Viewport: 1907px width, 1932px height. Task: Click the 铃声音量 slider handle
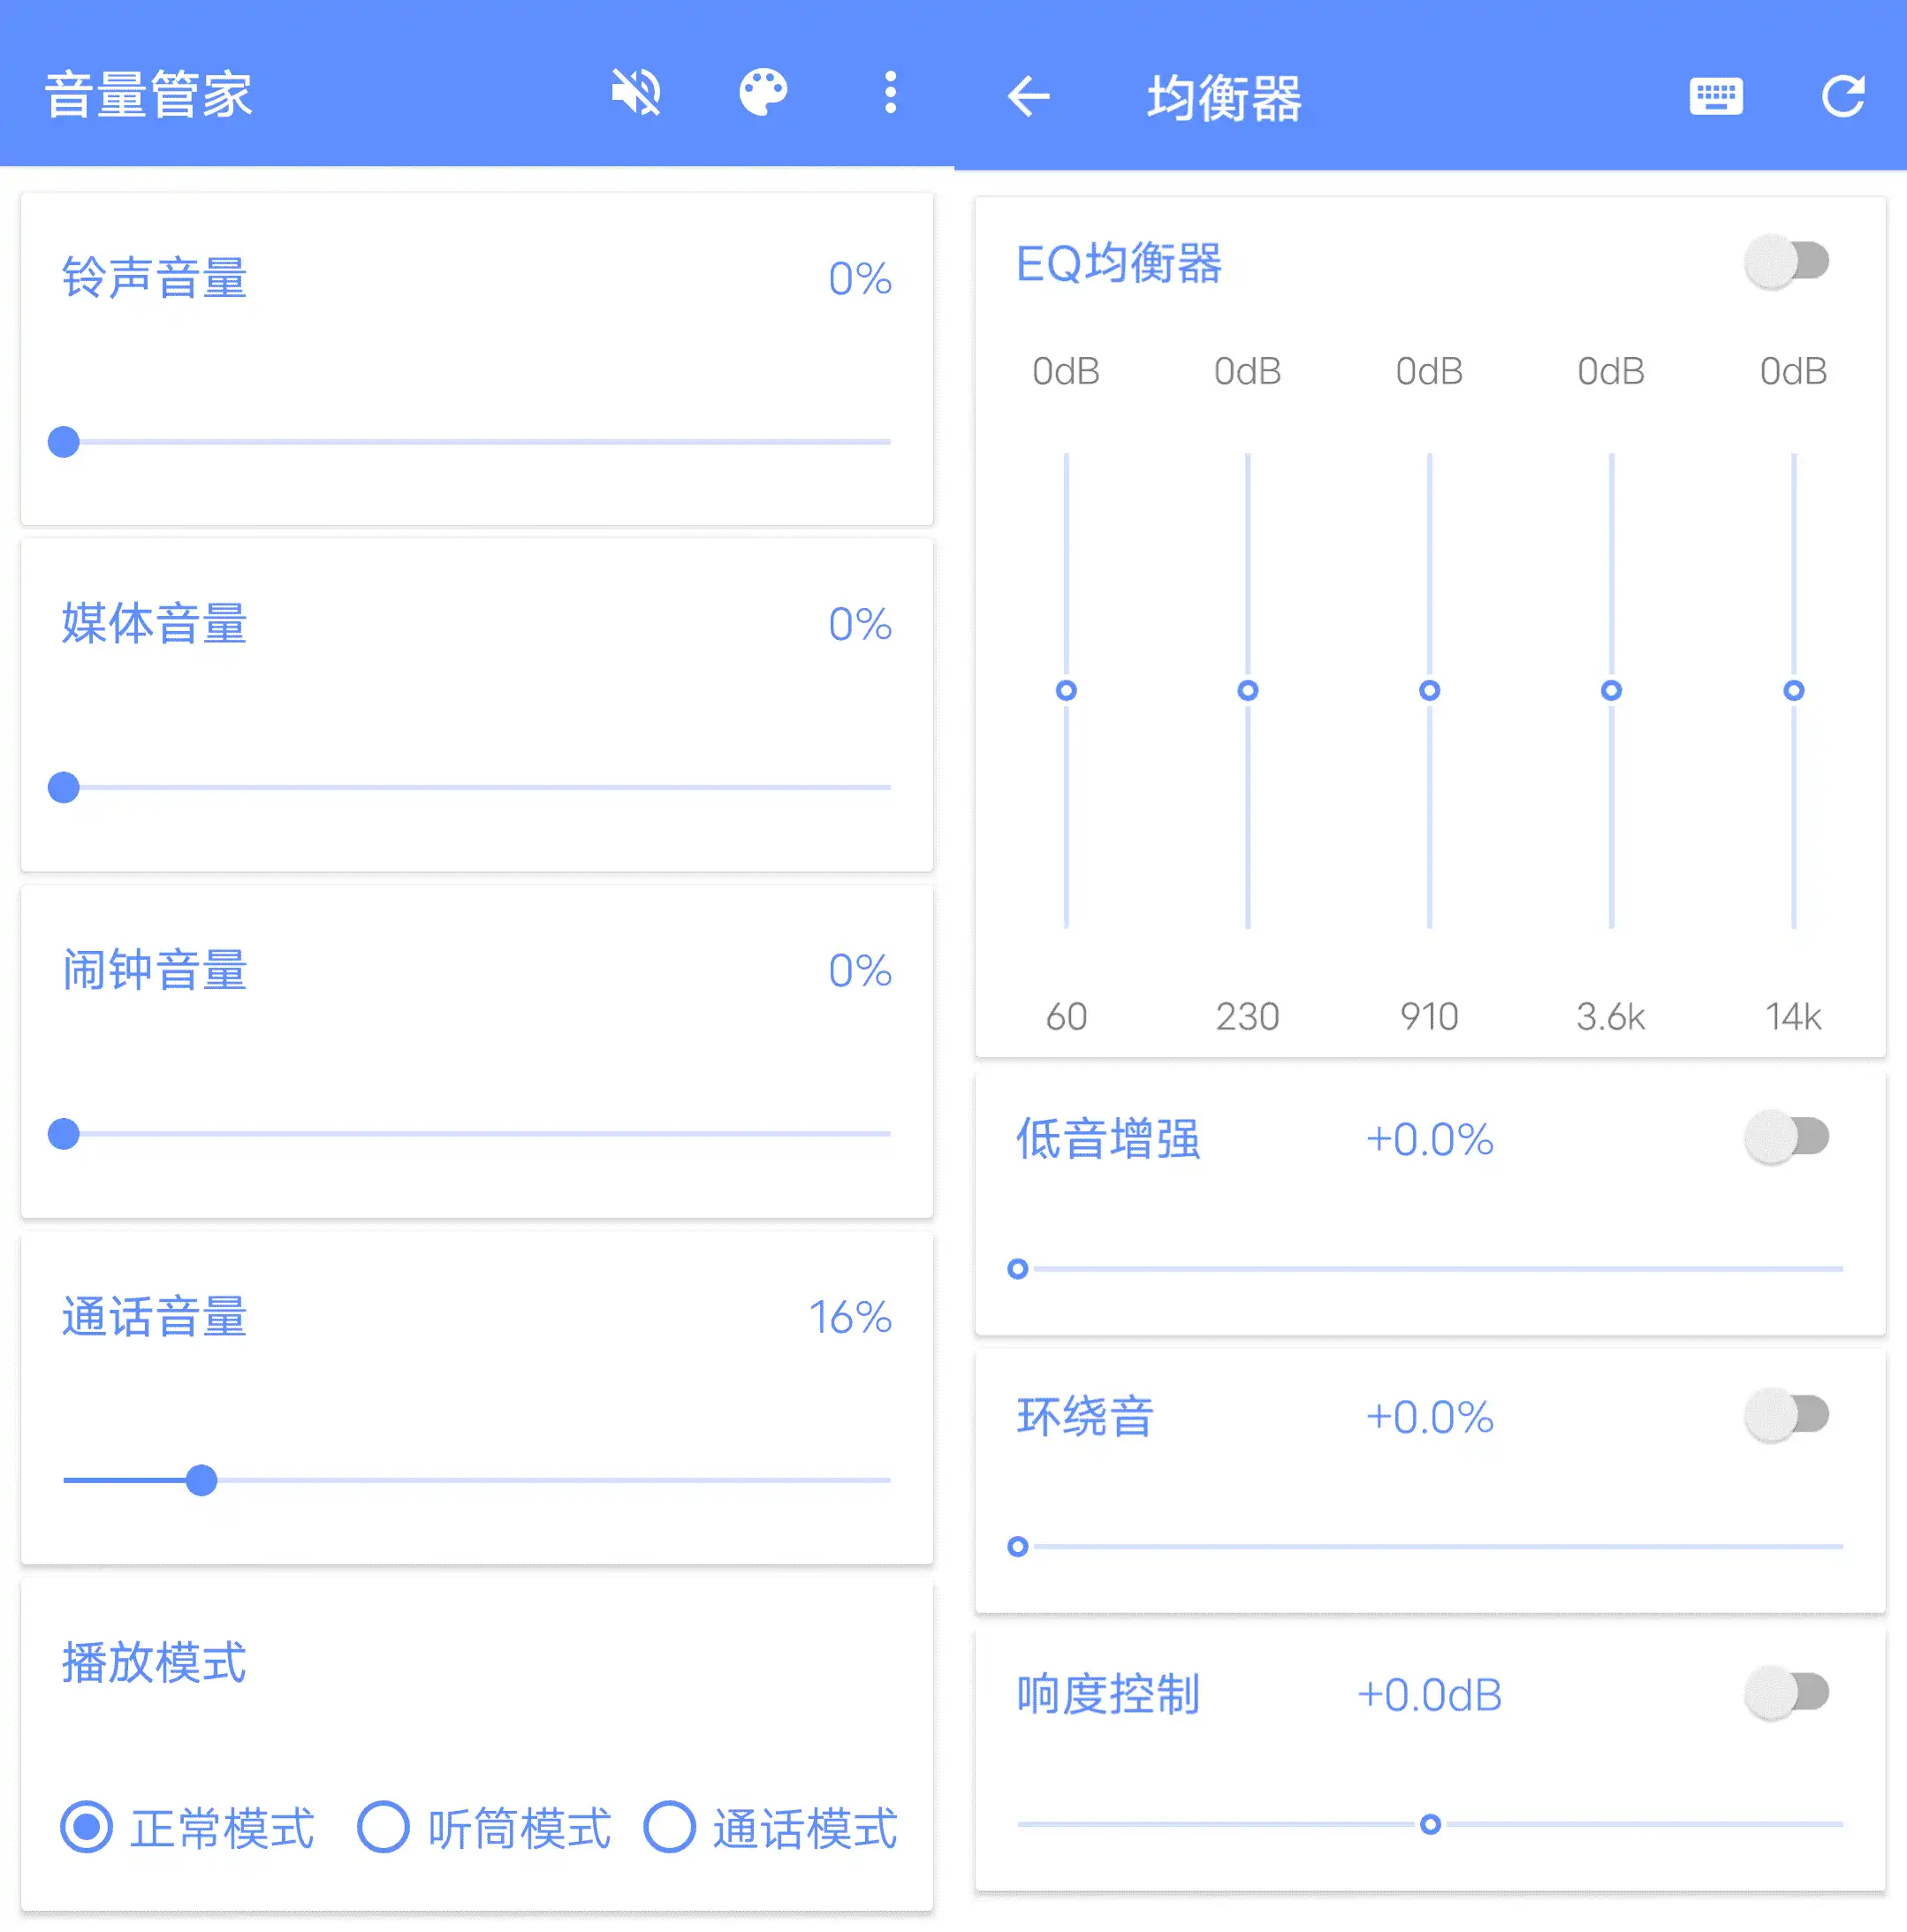coord(64,442)
